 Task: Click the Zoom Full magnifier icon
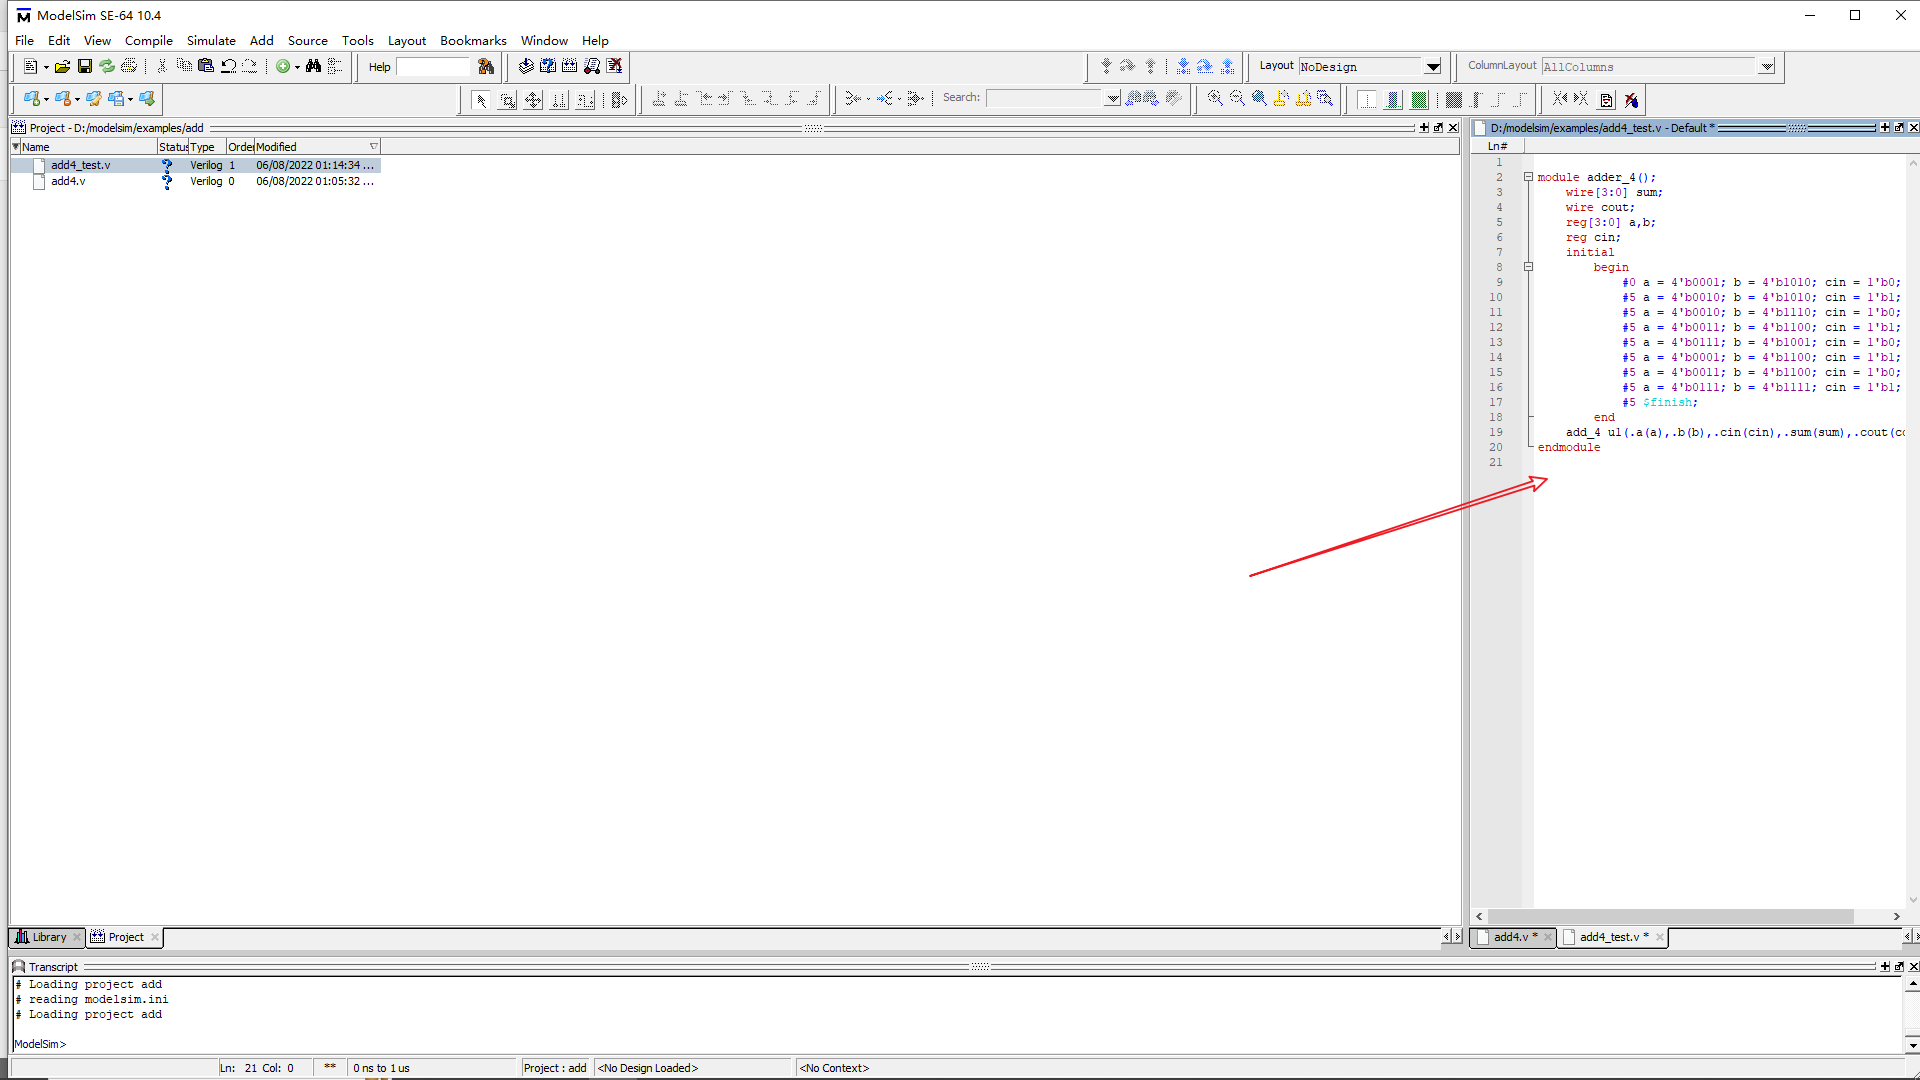coord(1259,98)
